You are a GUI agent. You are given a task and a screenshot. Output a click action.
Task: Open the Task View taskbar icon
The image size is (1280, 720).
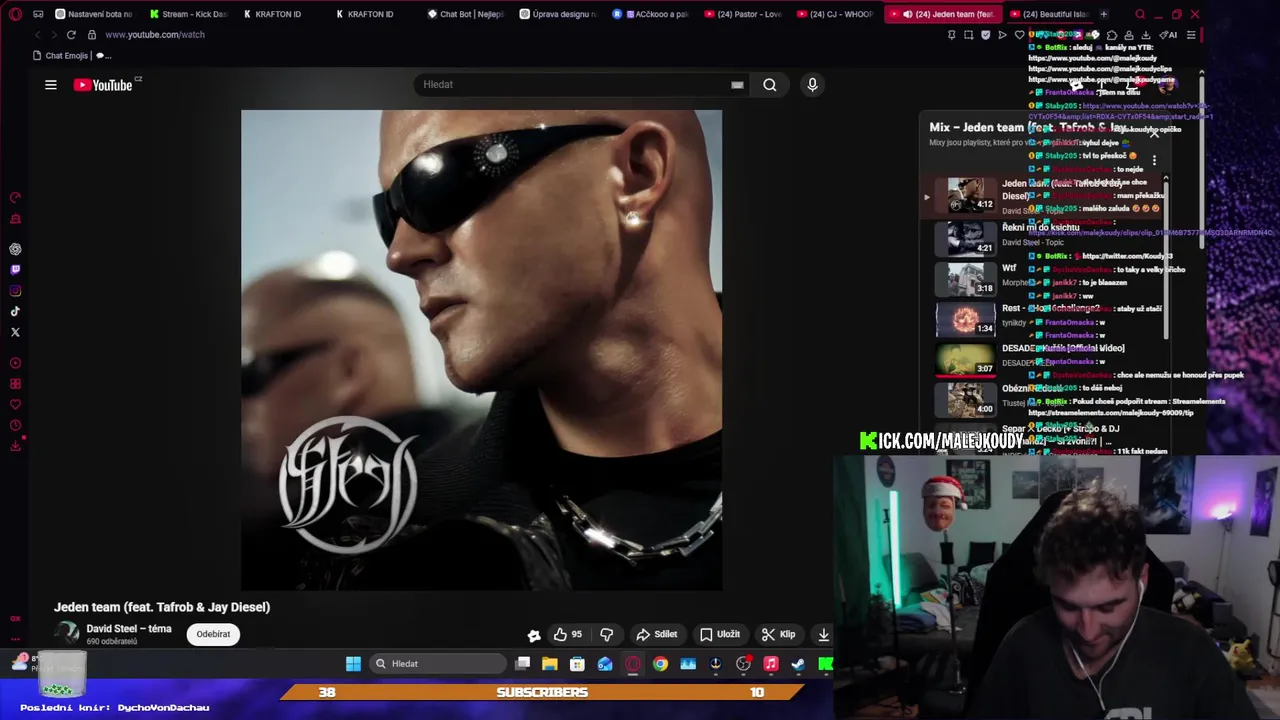(x=523, y=664)
